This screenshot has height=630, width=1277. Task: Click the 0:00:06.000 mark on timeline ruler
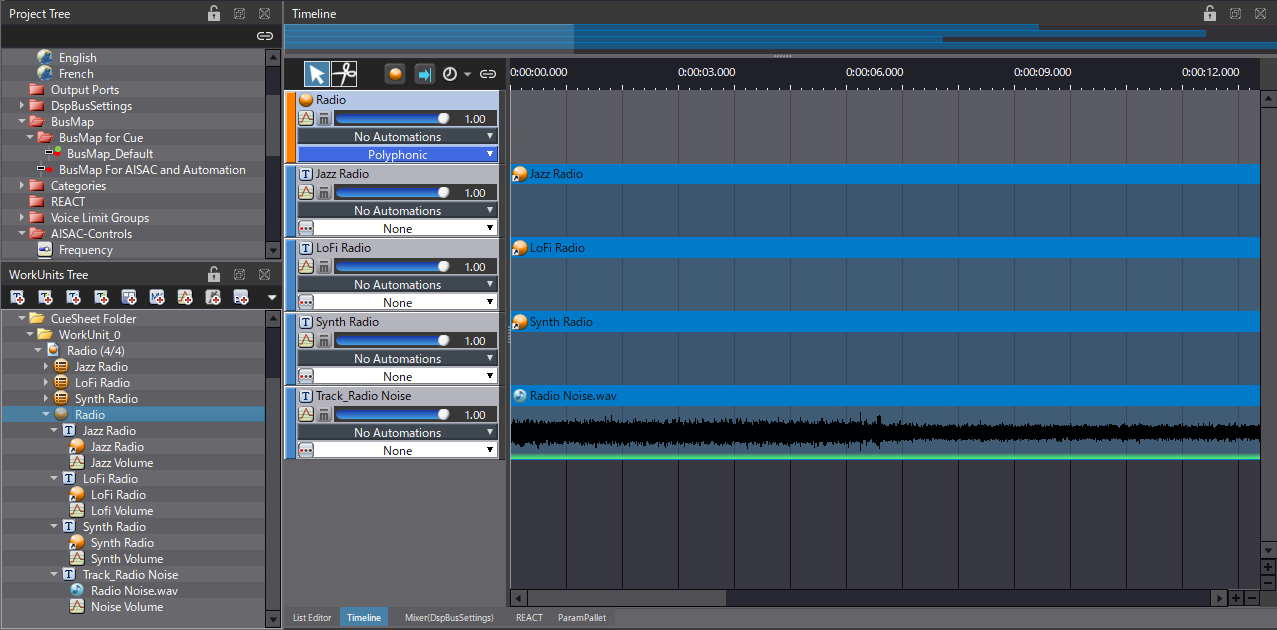click(x=874, y=72)
